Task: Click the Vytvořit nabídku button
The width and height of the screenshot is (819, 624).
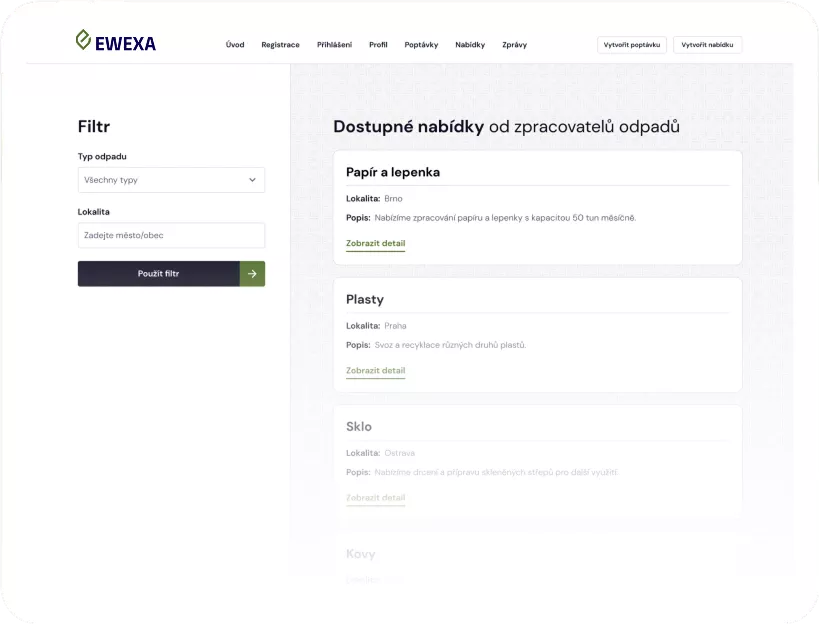Action: 707,45
